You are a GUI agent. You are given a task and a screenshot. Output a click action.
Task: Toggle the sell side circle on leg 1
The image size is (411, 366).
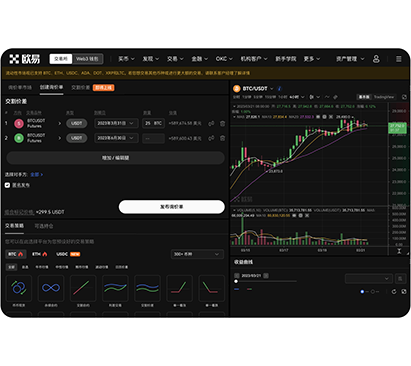pos(19,123)
